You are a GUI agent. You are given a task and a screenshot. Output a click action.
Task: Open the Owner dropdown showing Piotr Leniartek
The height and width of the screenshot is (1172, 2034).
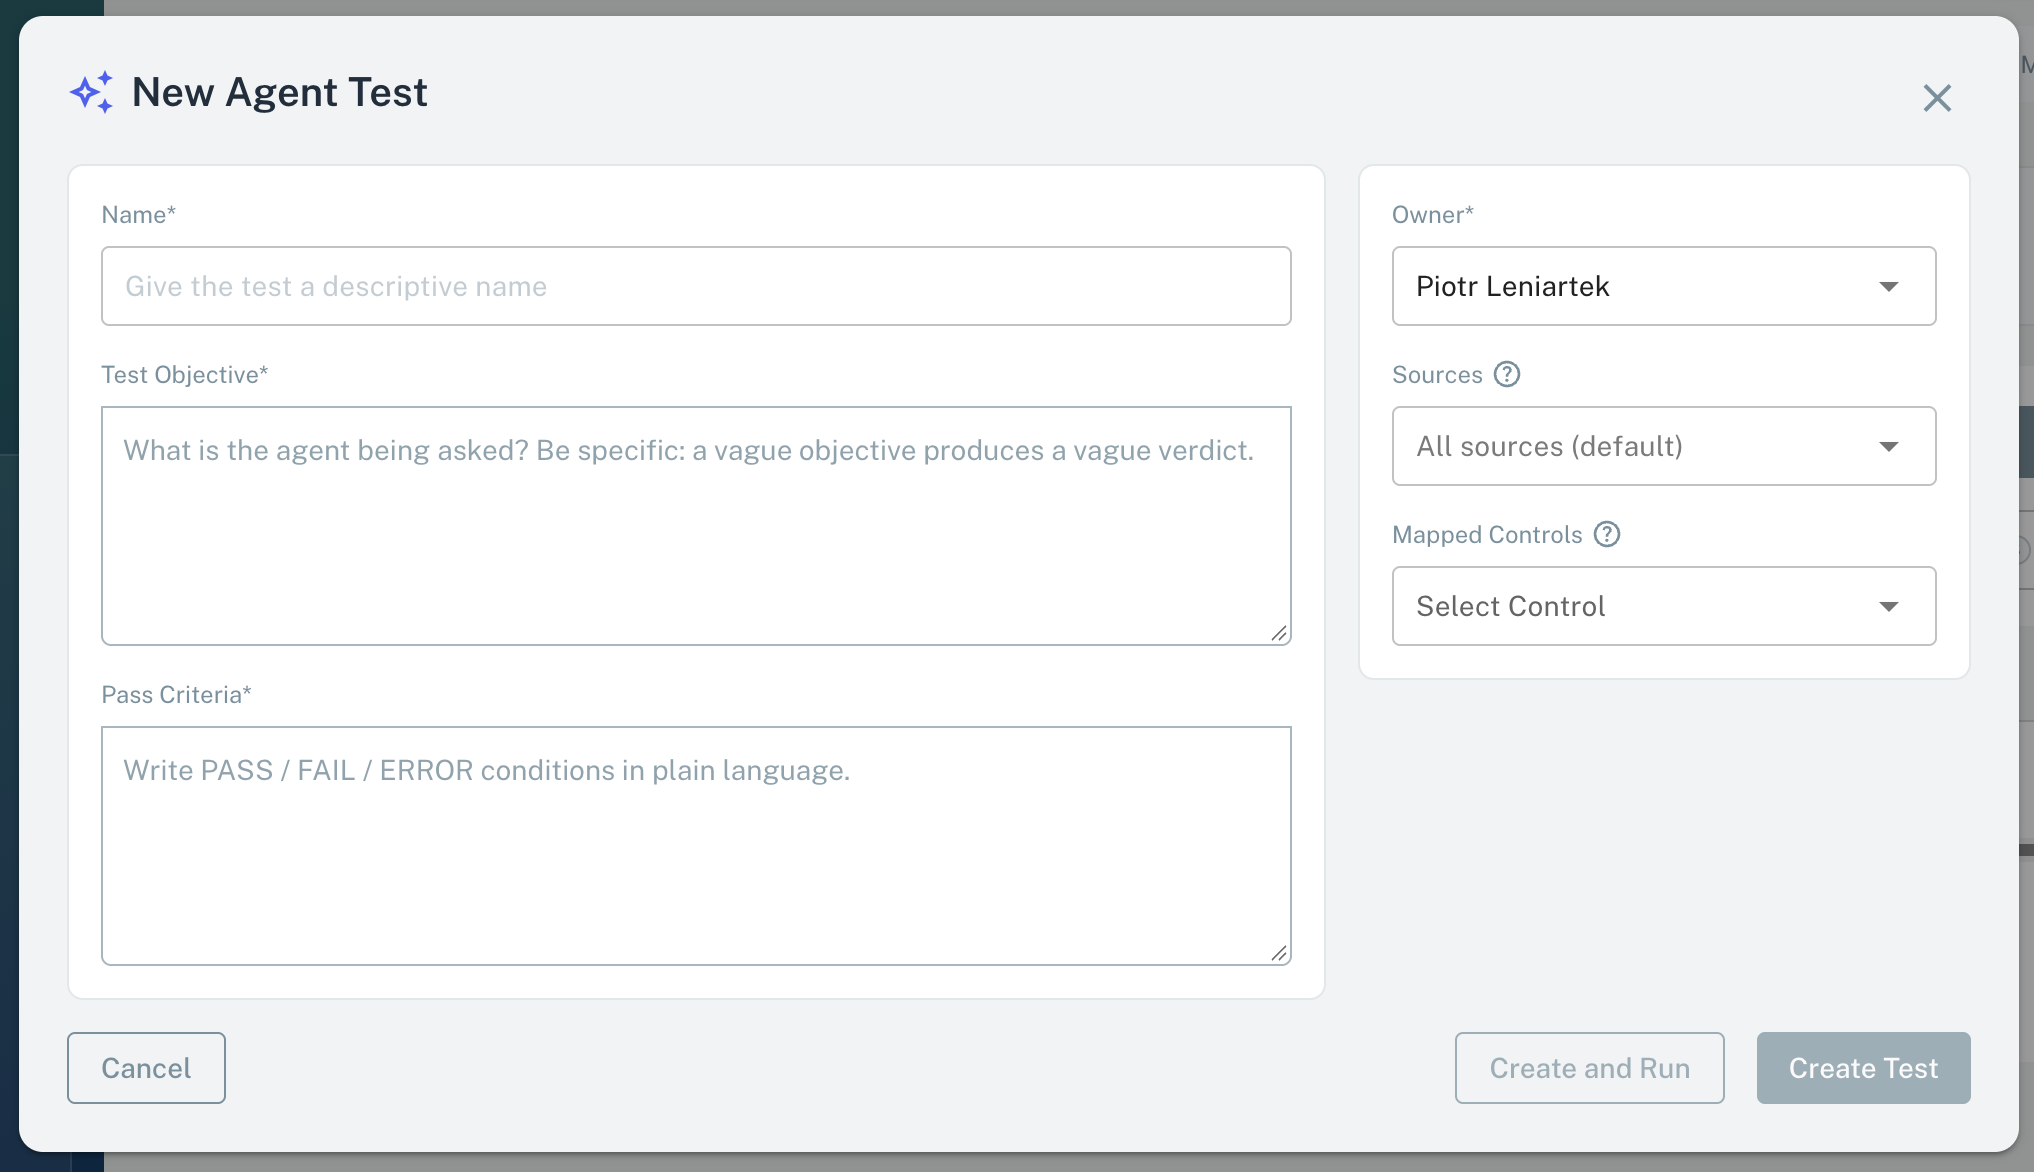point(1664,286)
